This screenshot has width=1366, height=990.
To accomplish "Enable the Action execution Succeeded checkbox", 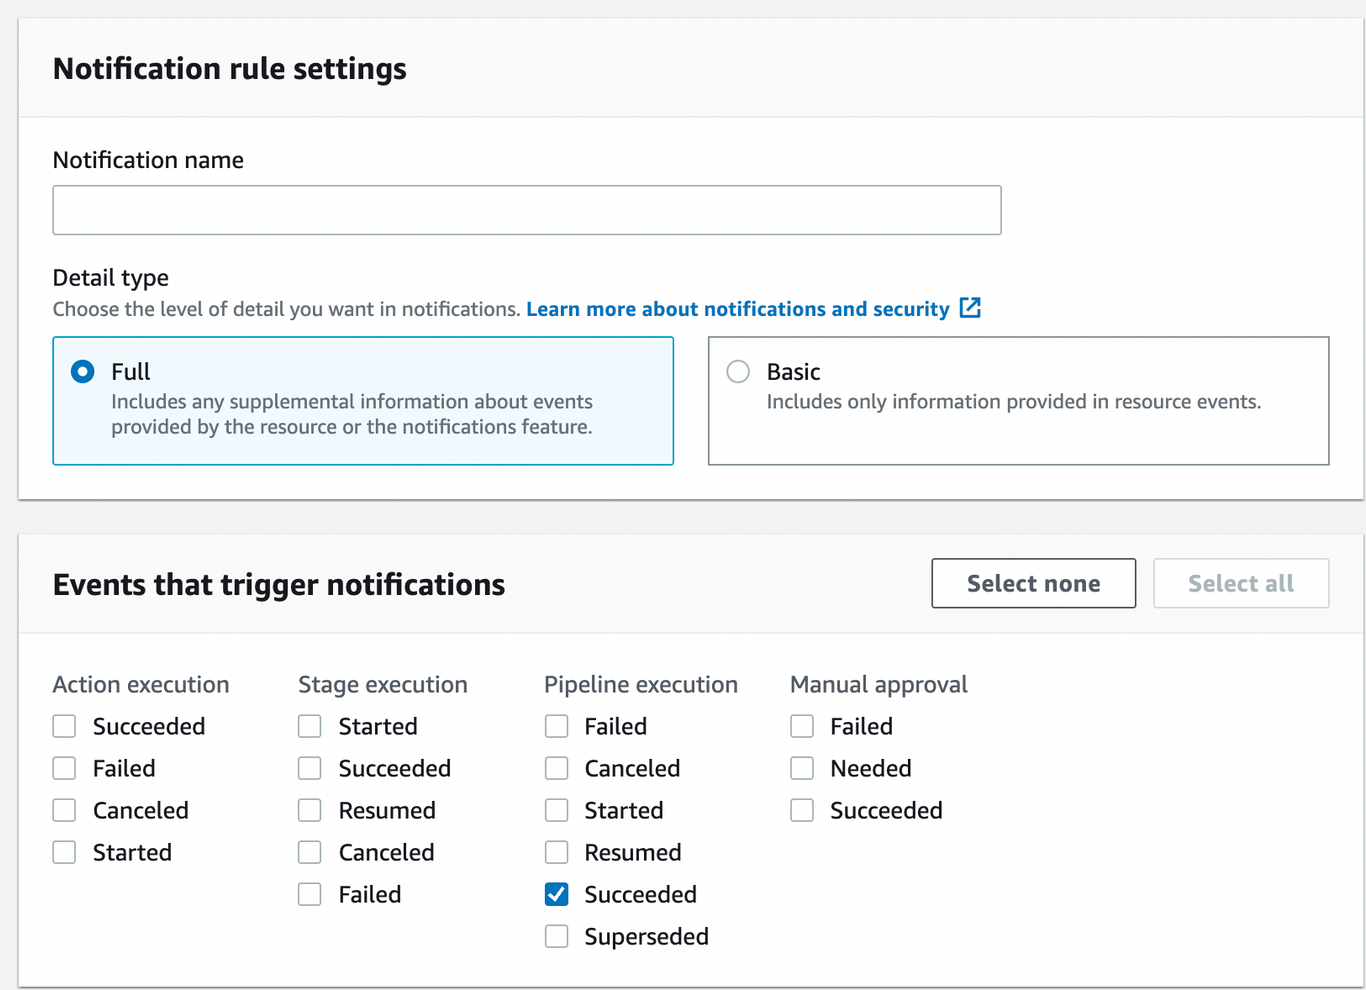I will [64, 726].
